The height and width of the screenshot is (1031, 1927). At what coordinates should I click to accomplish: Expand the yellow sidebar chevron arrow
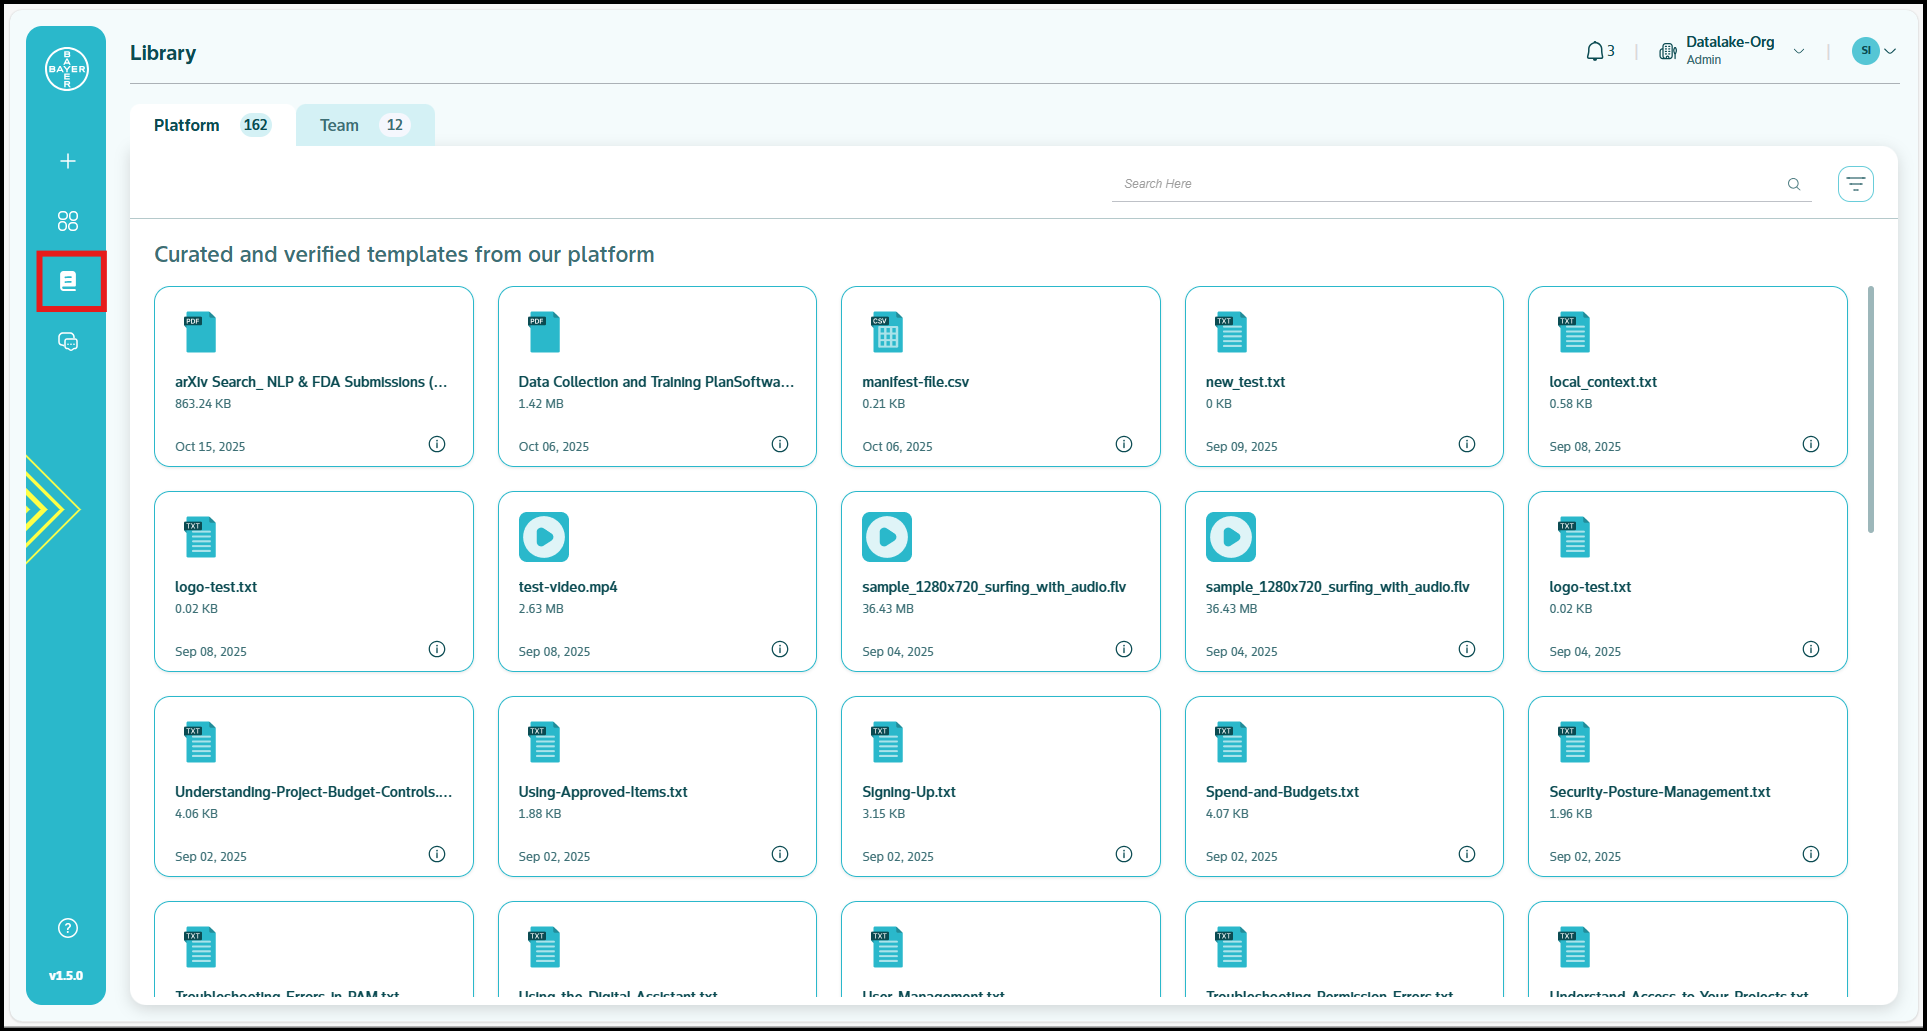pyautogui.click(x=48, y=510)
